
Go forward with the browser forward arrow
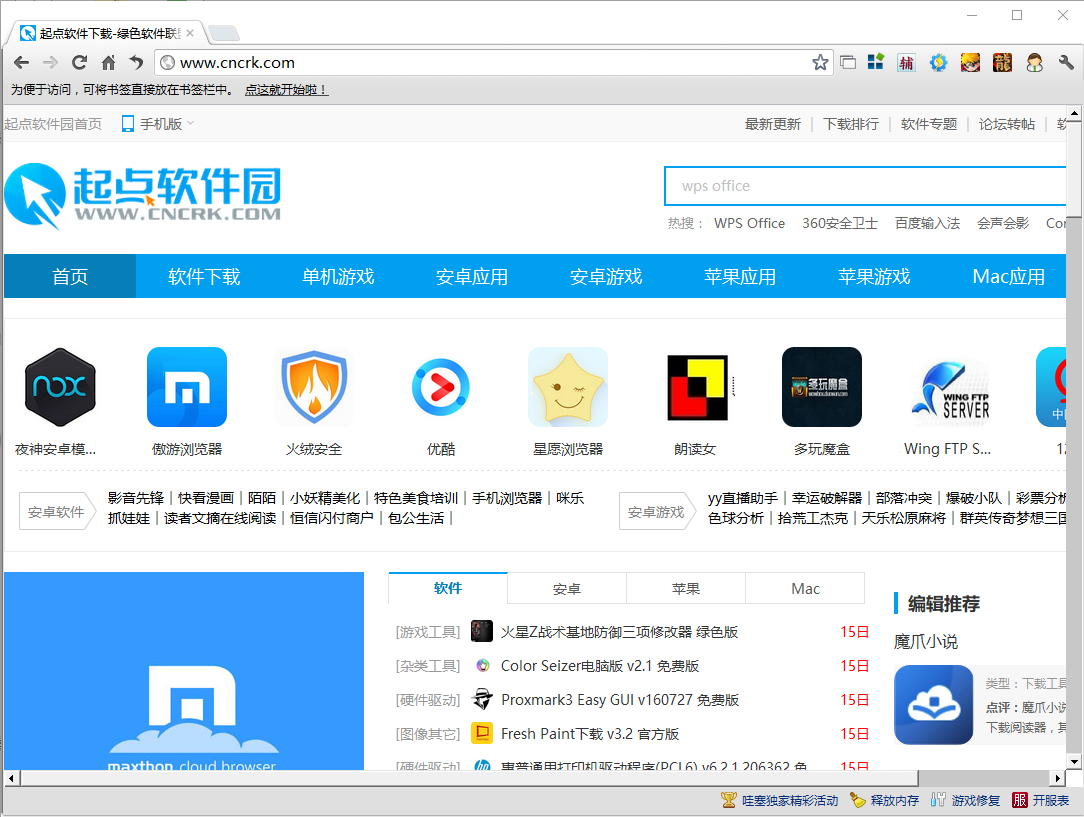[50, 63]
